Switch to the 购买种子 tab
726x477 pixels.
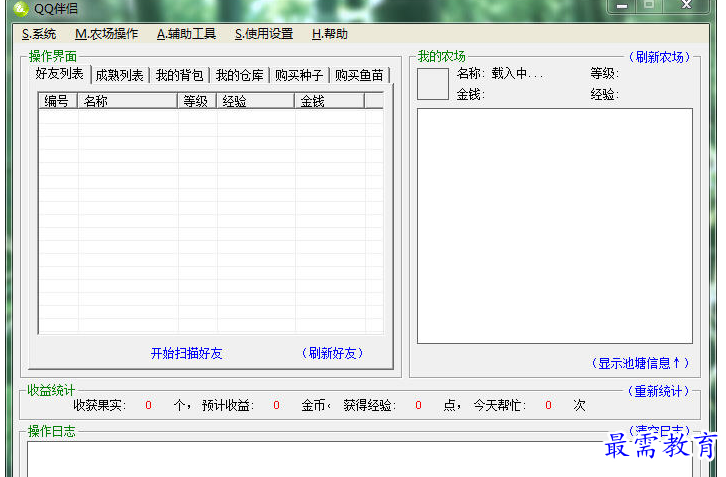coord(299,75)
